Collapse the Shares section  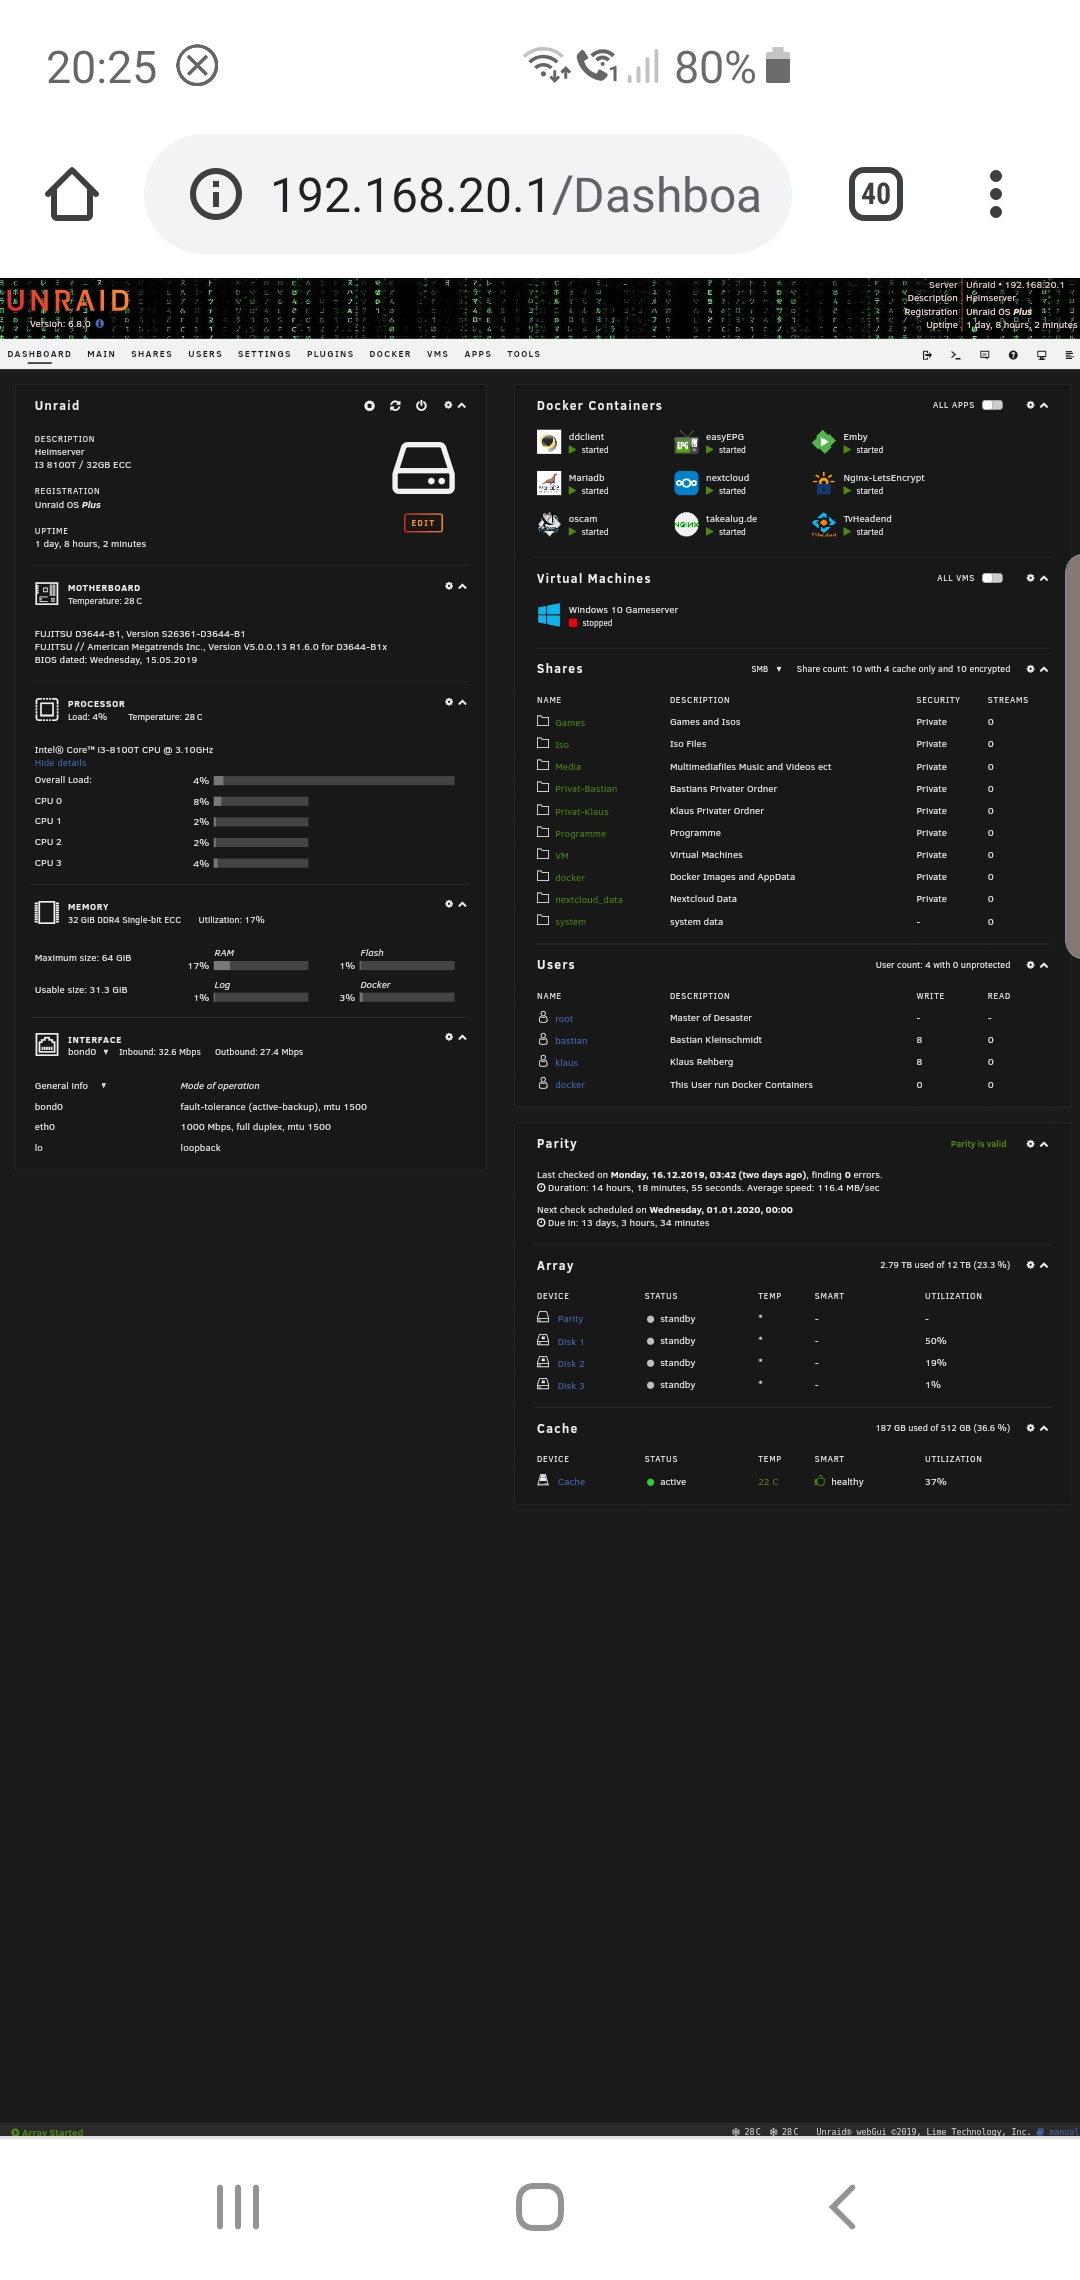[1044, 669]
